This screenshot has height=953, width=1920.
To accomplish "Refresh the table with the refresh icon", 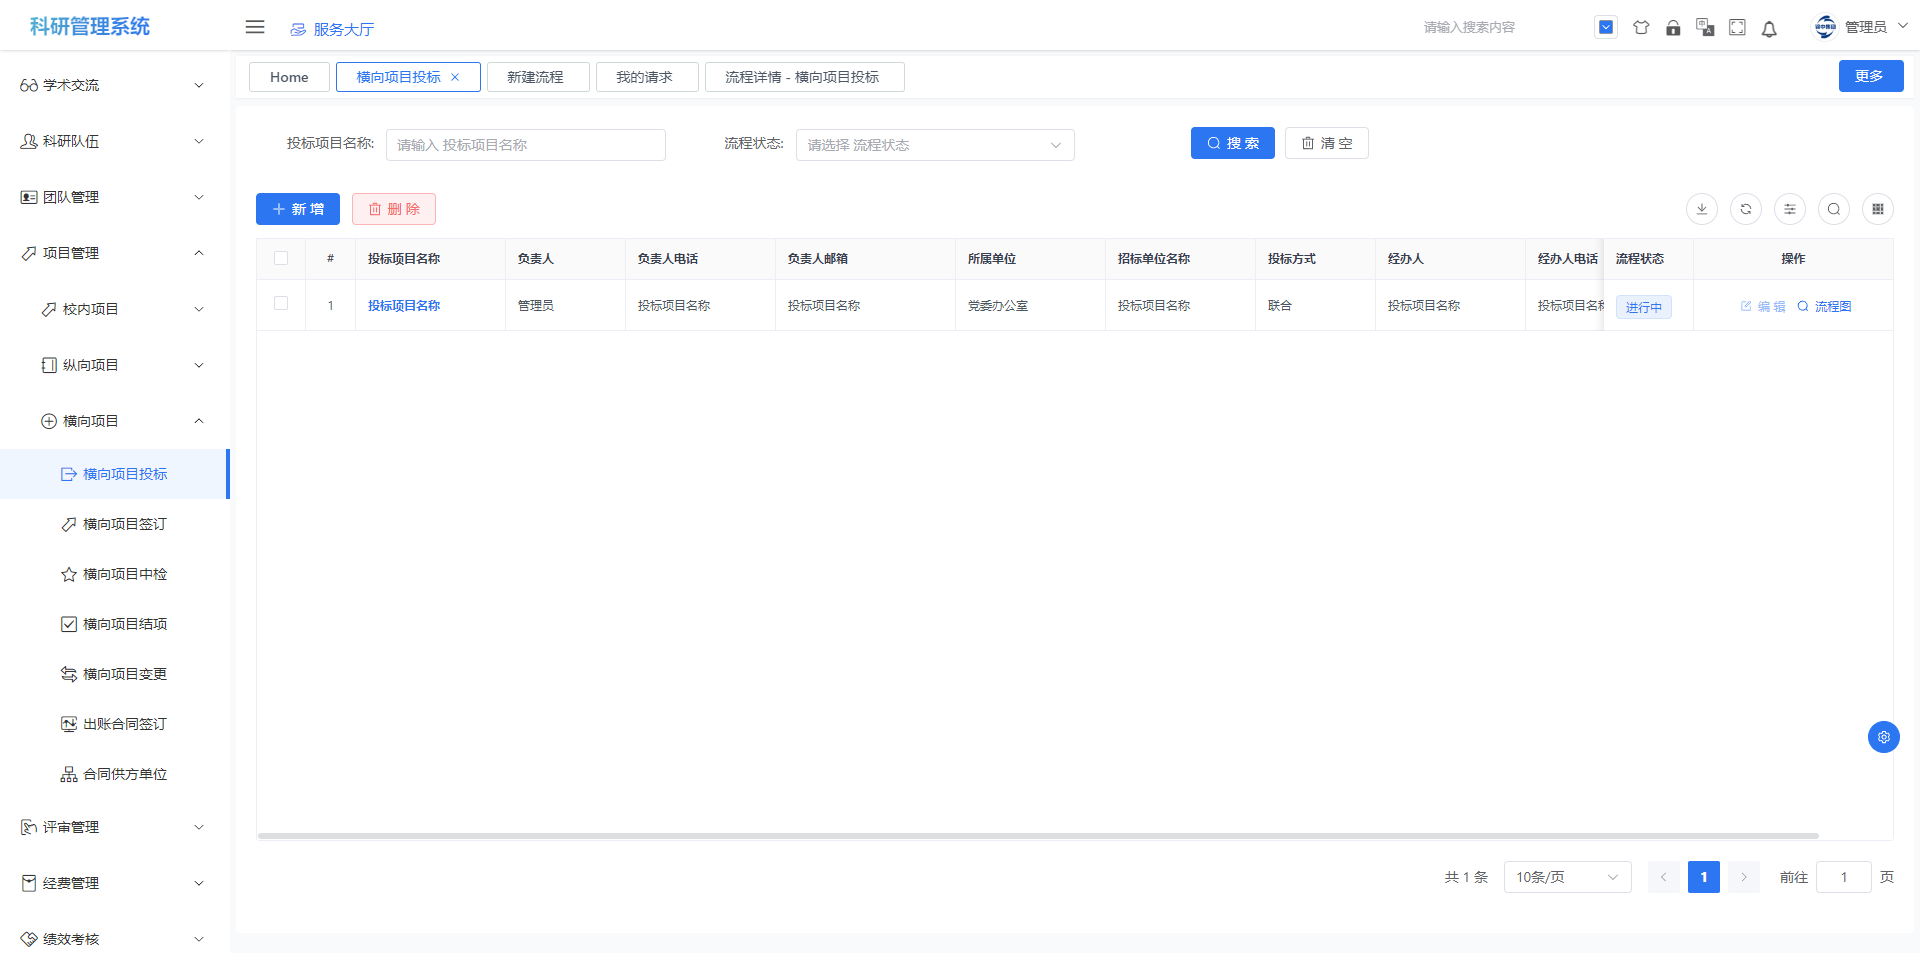I will click(x=1746, y=209).
